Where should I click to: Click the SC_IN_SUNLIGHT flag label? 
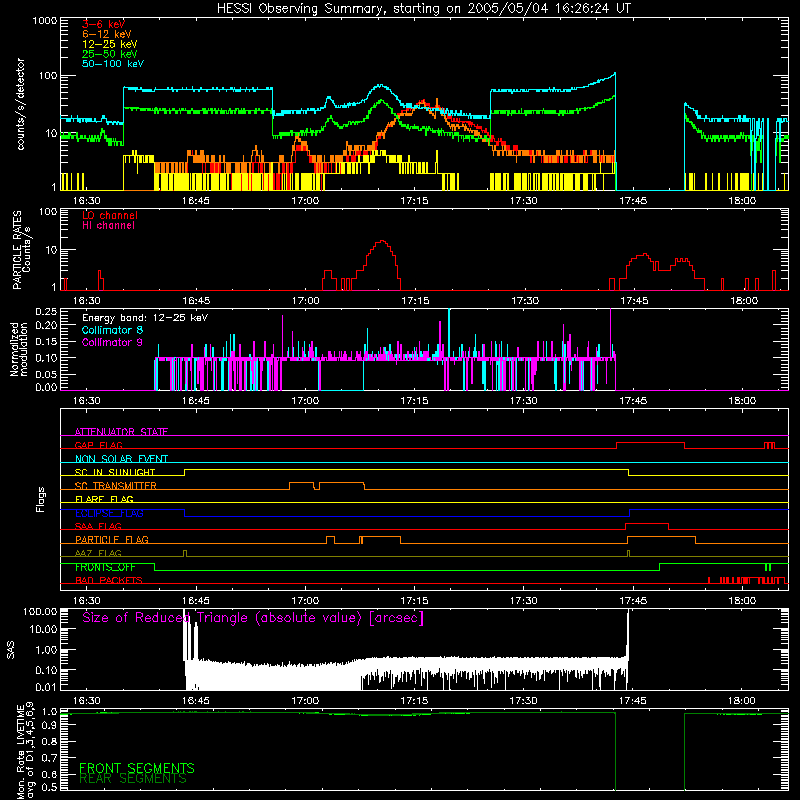coord(115,472)
